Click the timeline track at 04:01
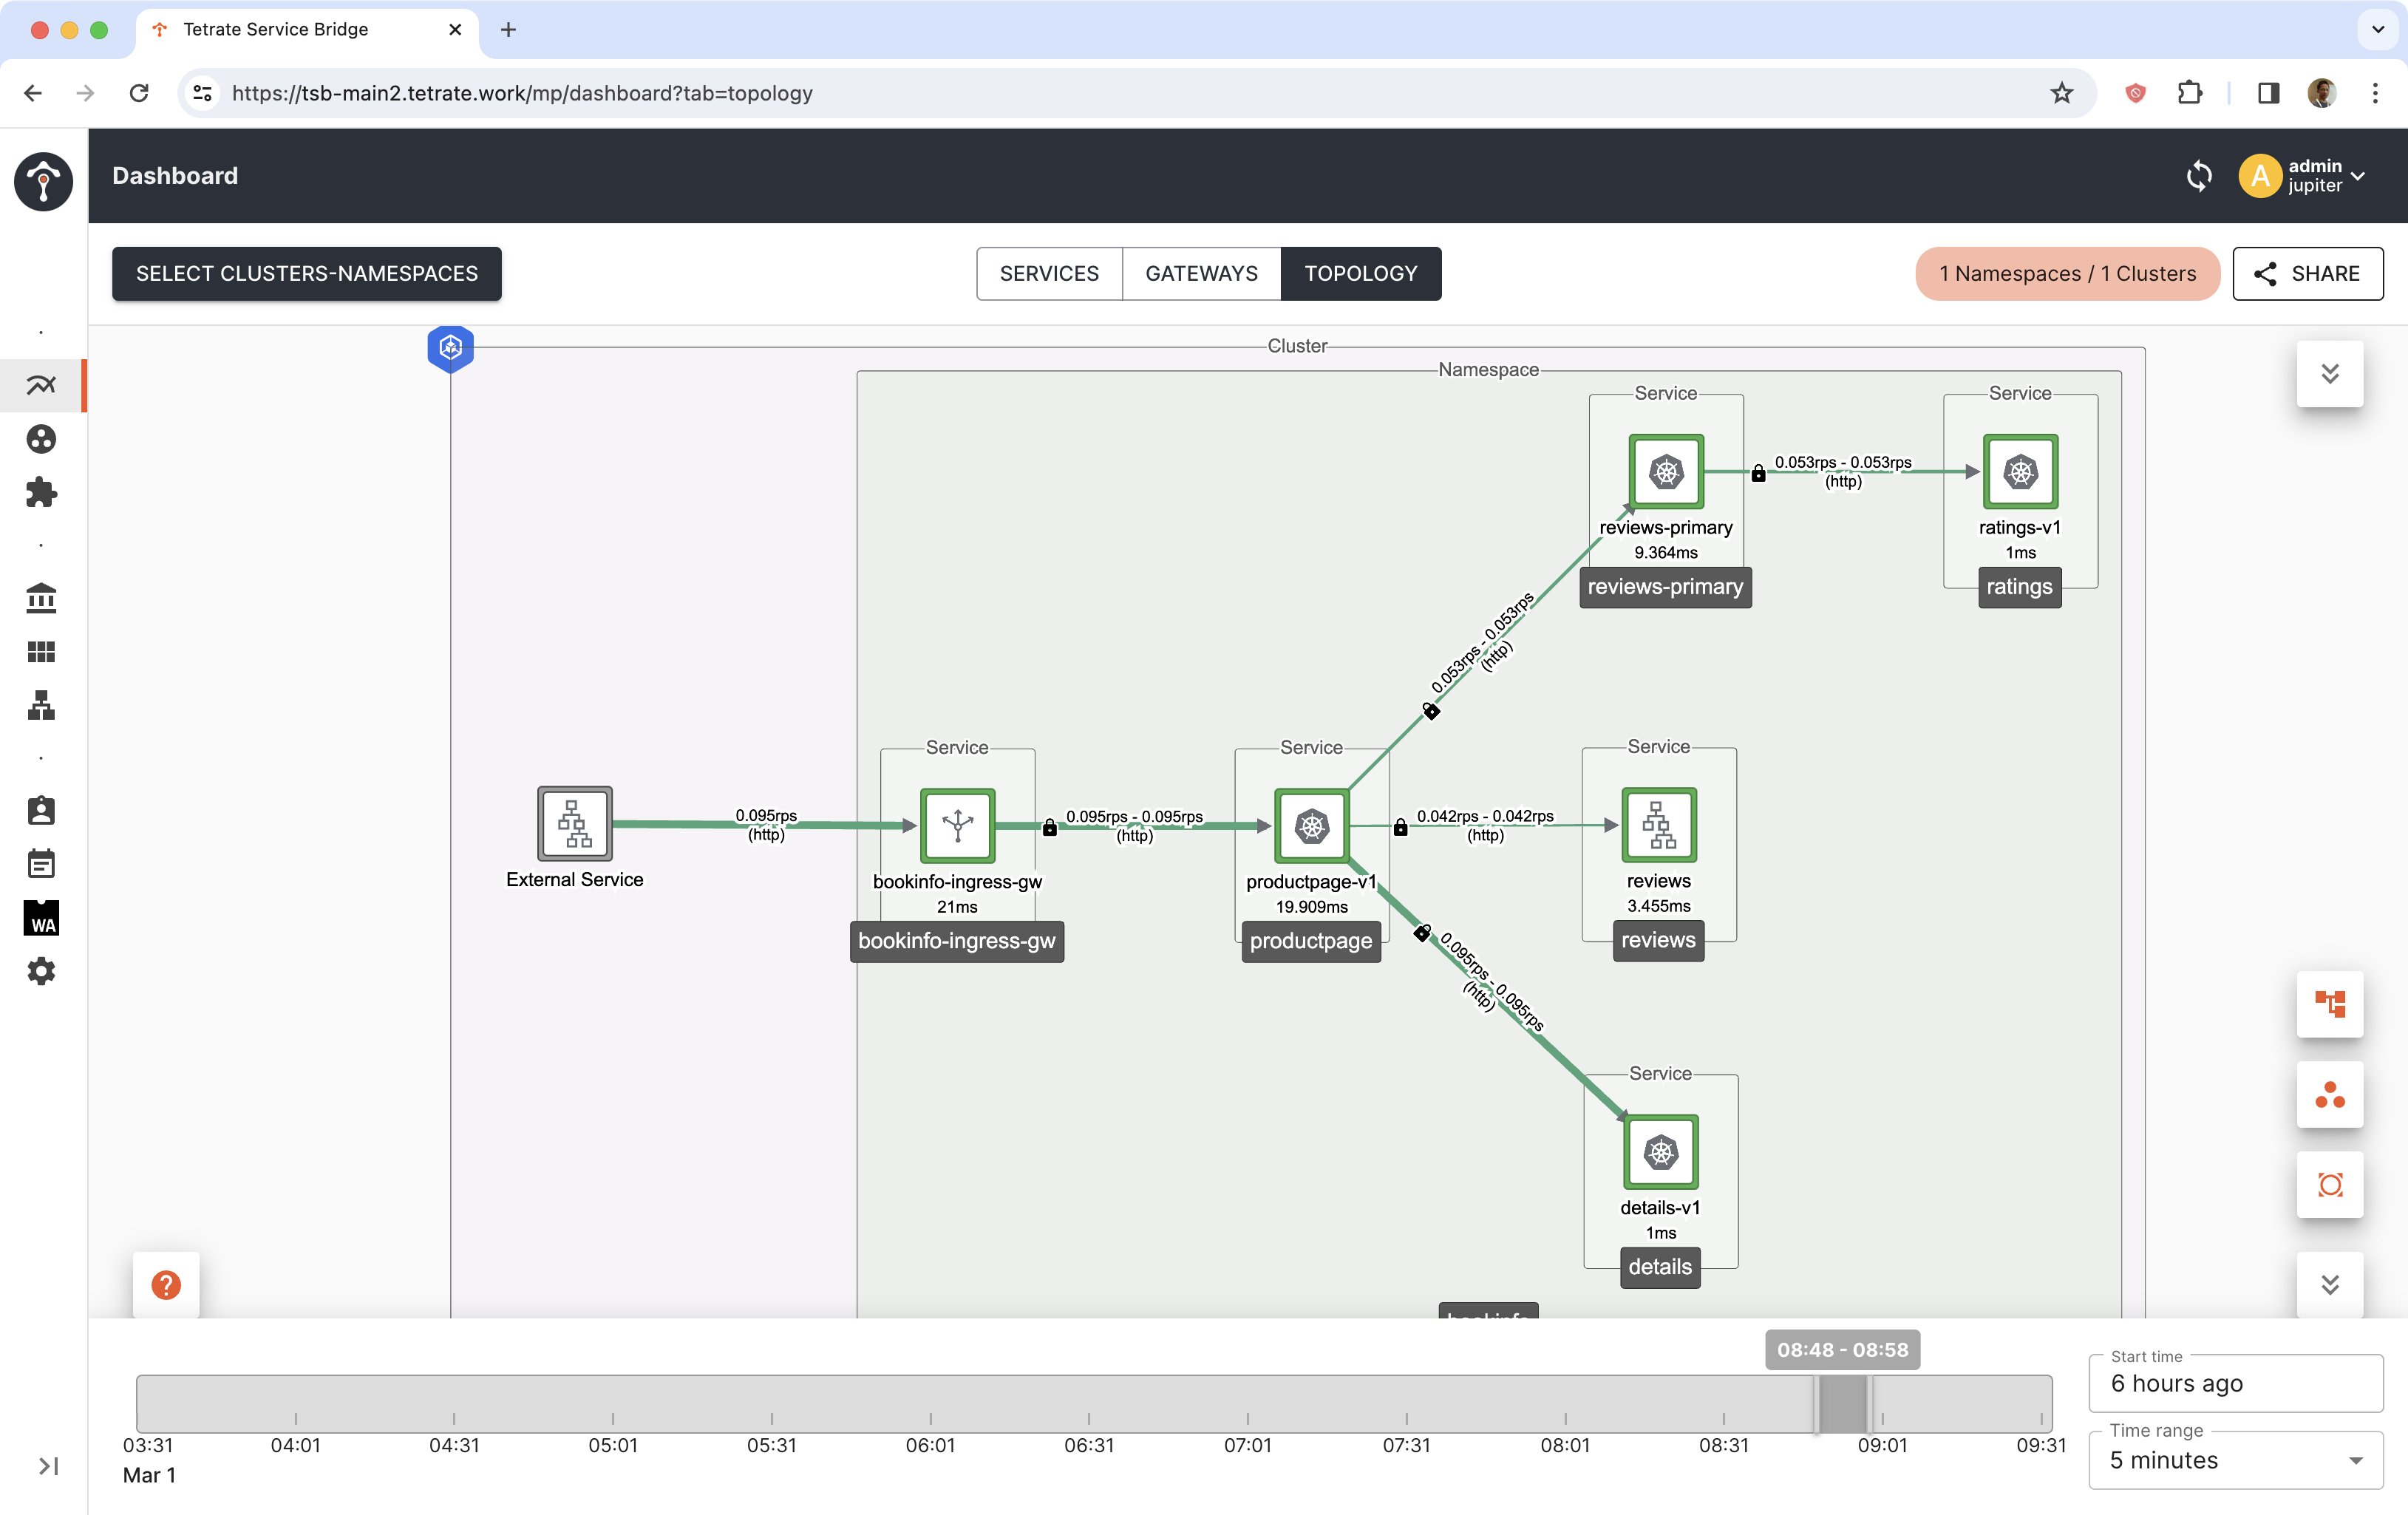This screenshot has height=1515, width=2408. (x=296, y=1404)
